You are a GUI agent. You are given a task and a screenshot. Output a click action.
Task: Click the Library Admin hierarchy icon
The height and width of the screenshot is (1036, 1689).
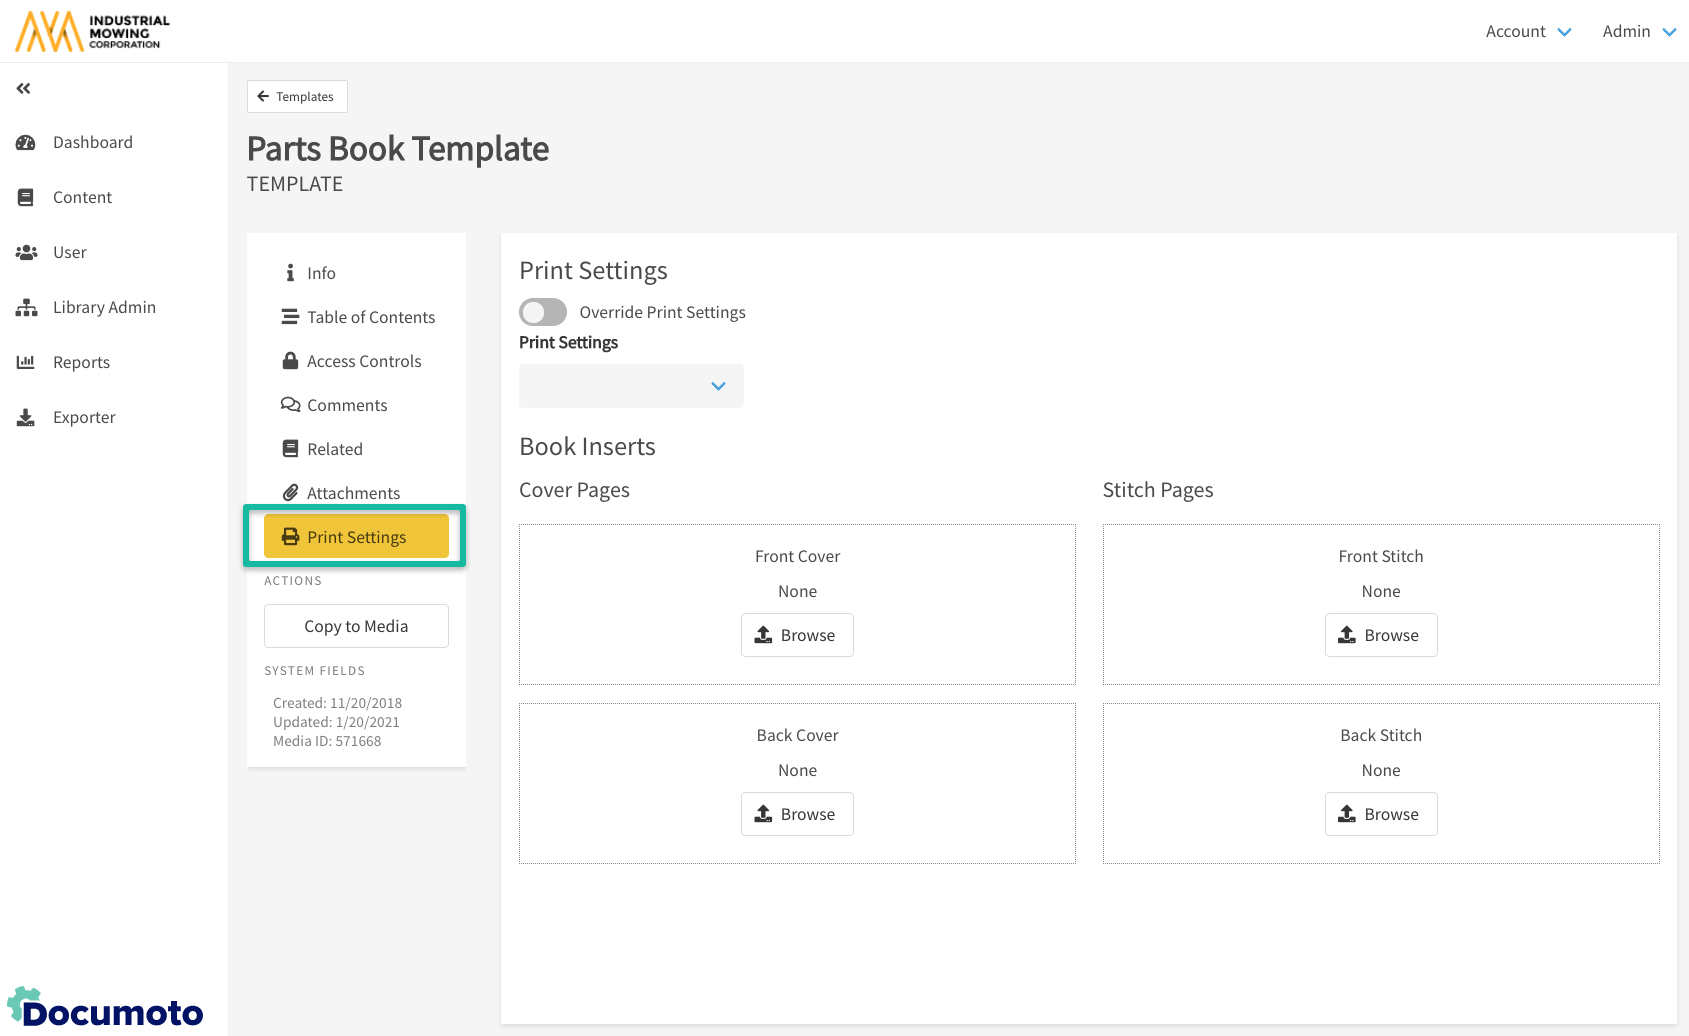(26, 308)
